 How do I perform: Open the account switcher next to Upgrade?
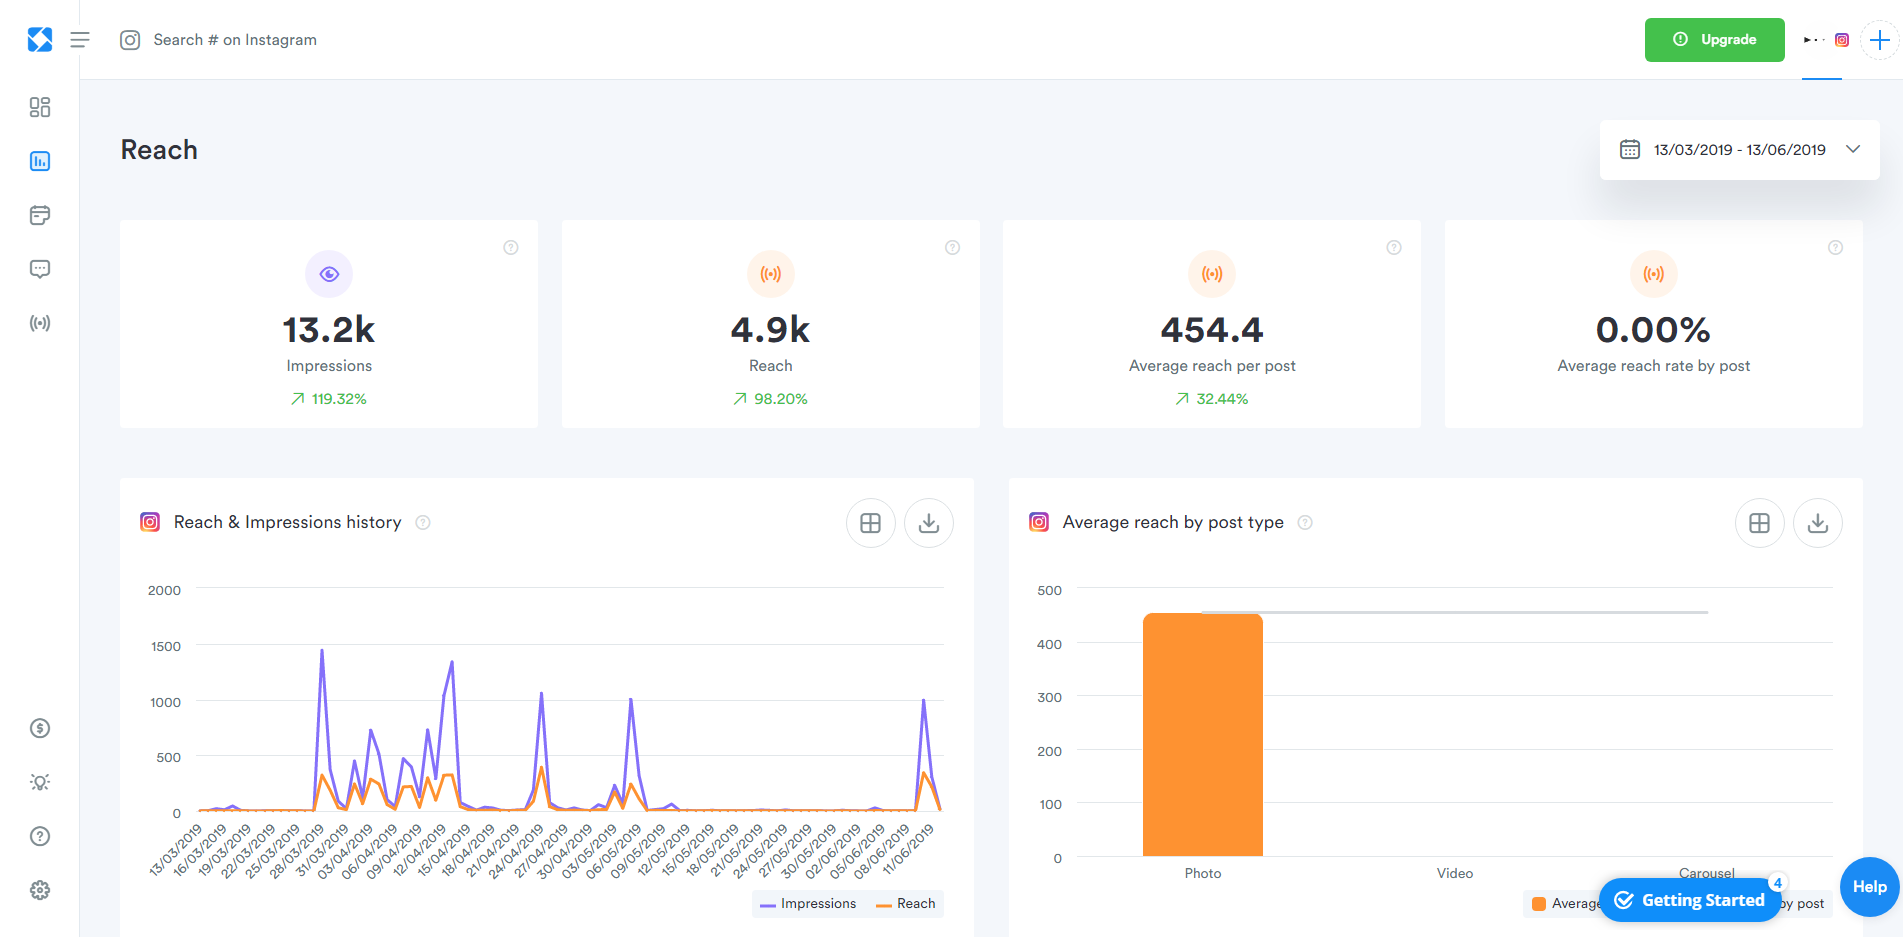(1826, 40)
